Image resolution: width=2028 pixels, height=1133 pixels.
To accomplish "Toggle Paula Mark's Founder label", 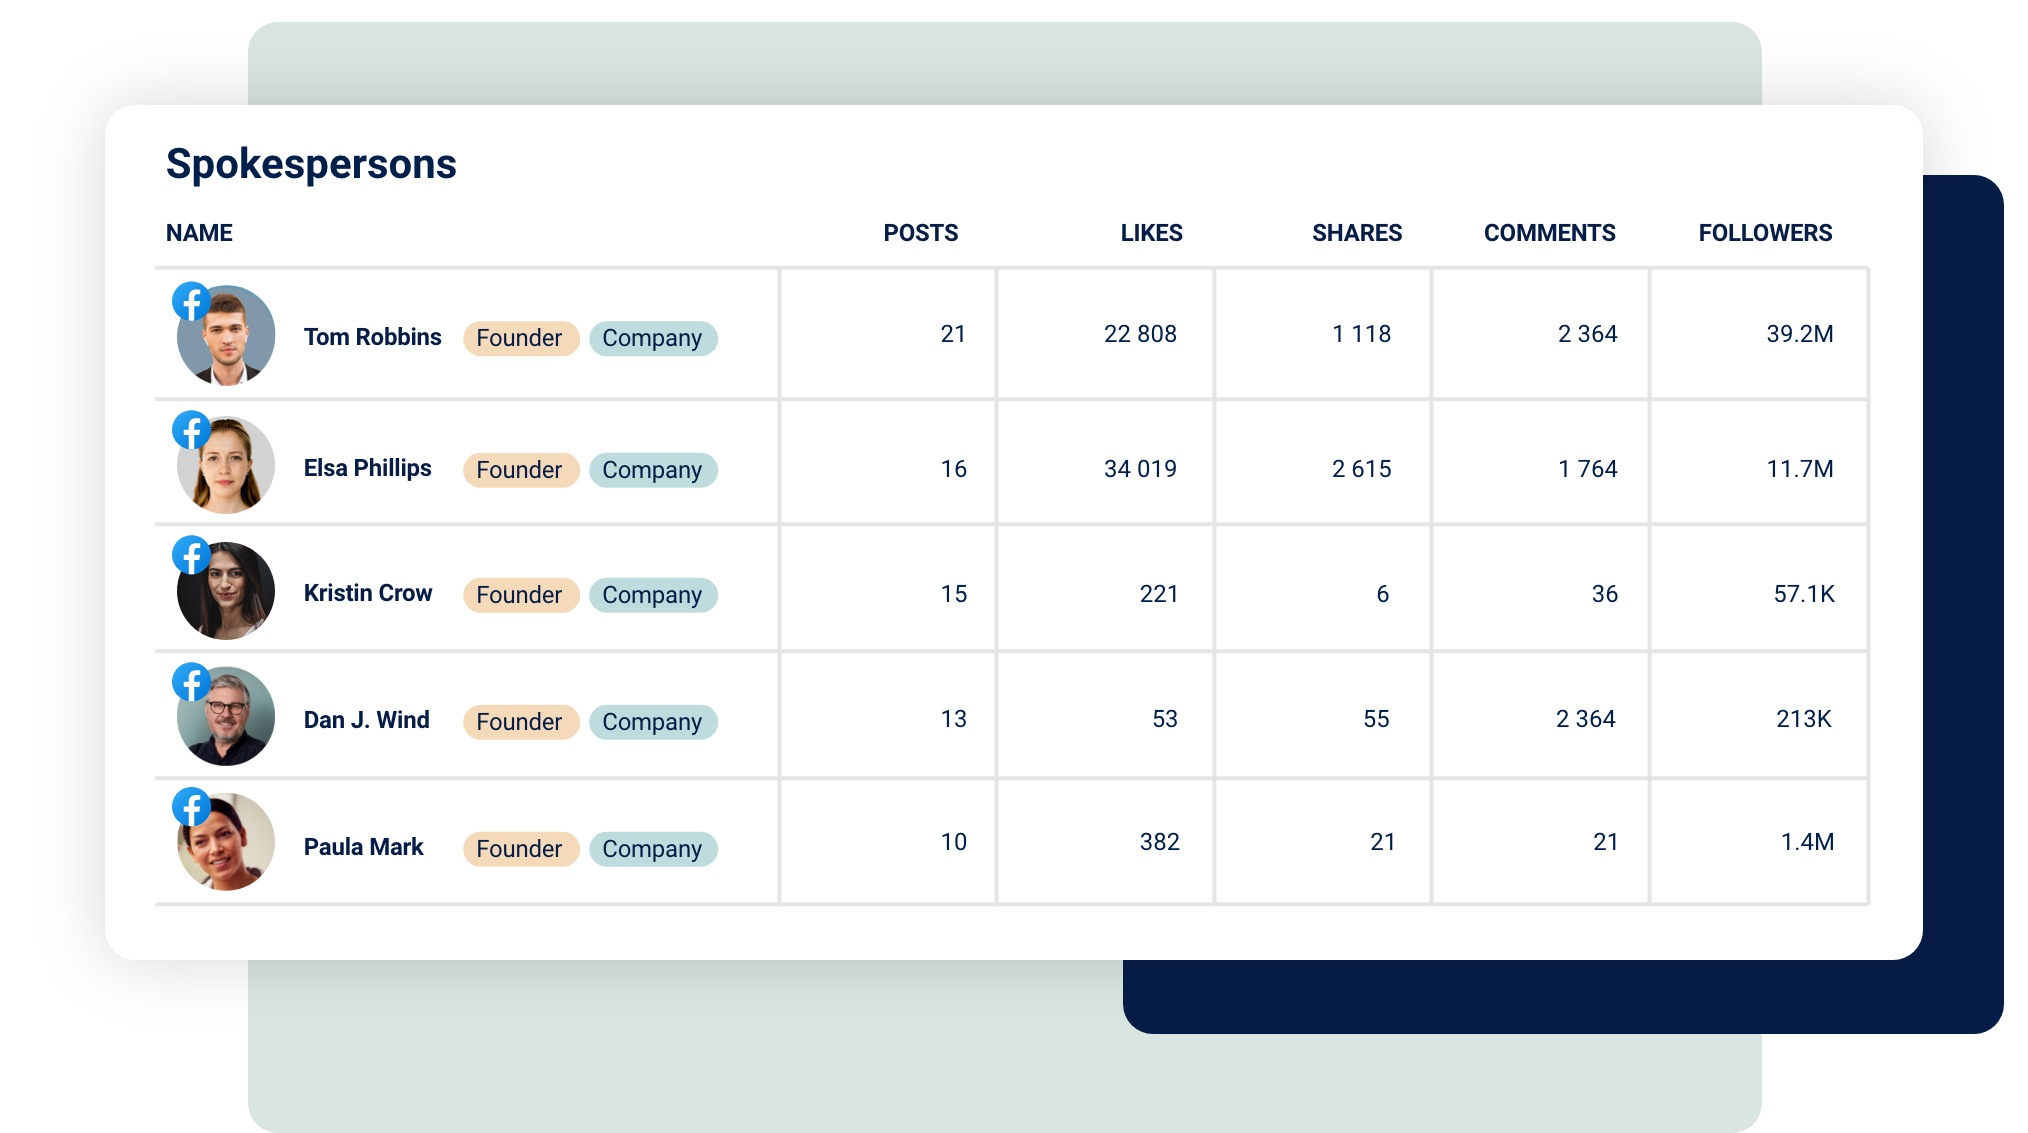I will (x=520, y=848).
